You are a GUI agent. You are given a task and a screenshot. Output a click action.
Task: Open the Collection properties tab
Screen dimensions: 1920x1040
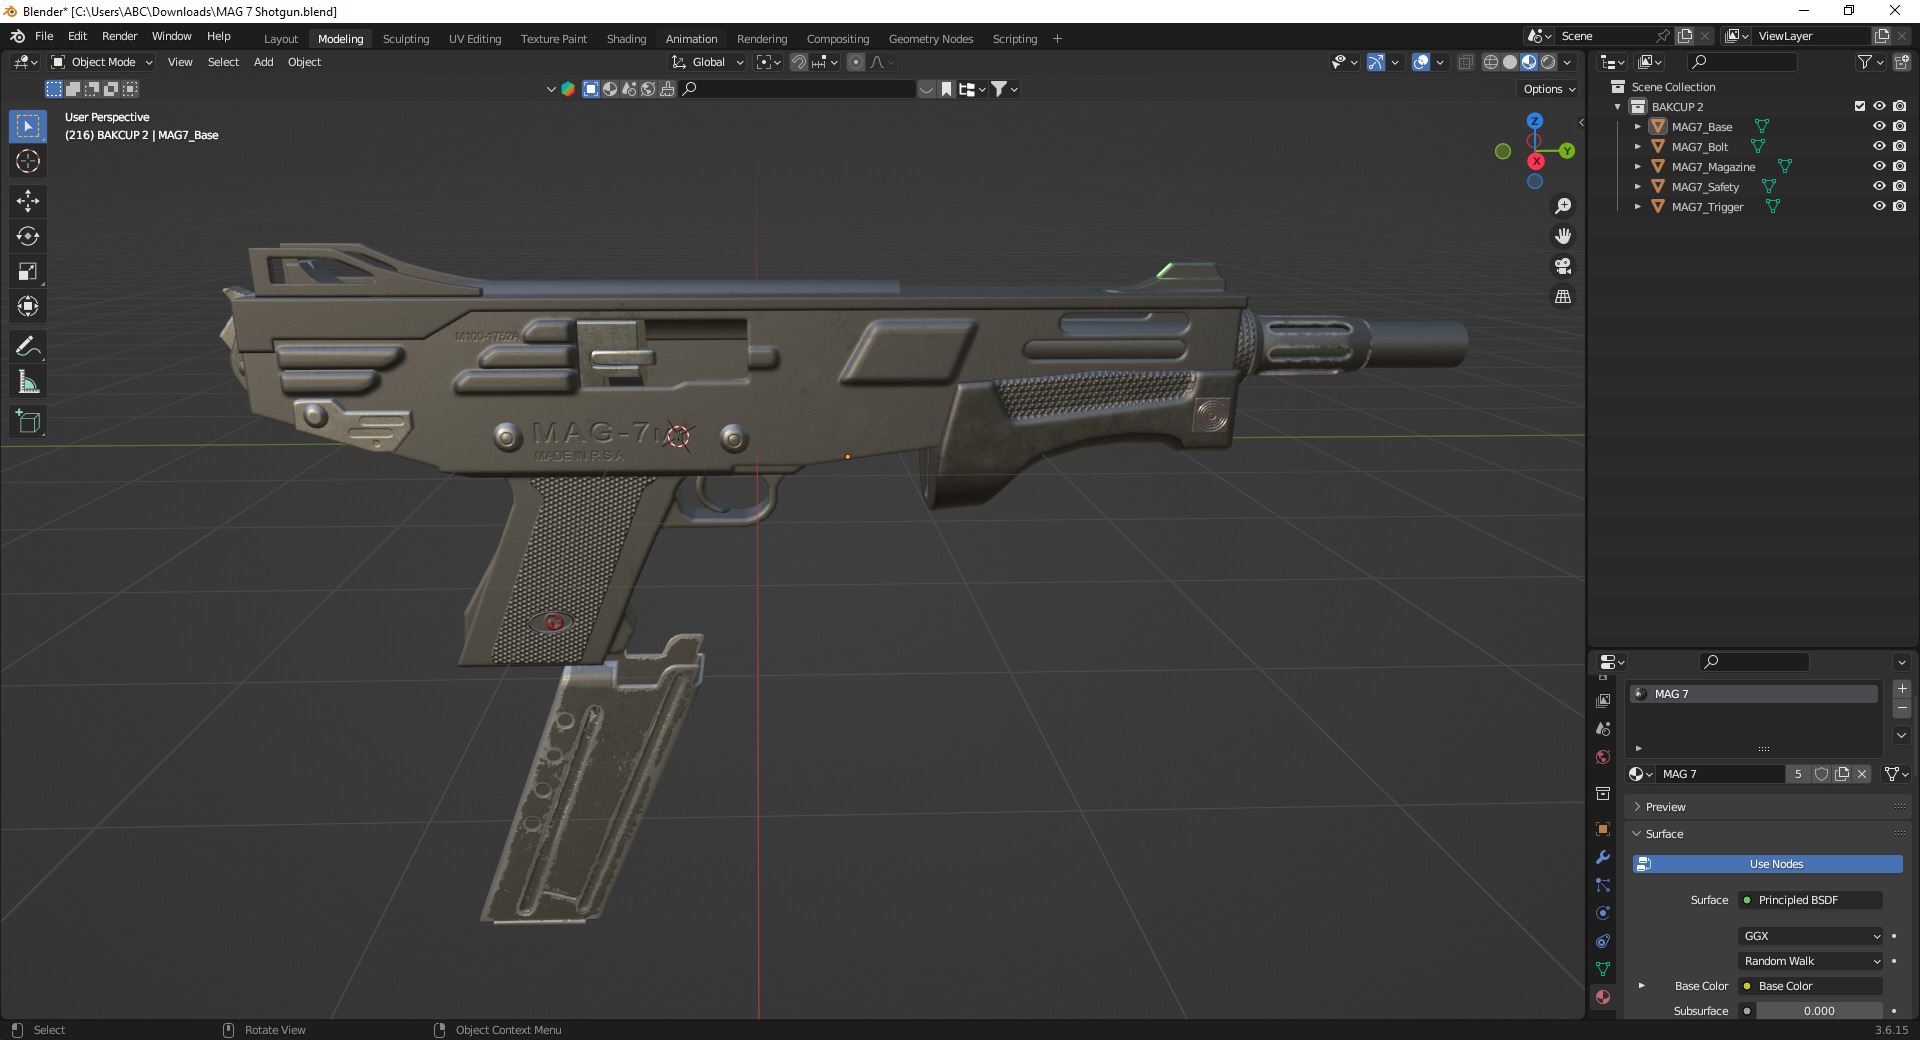click(x=1603, y=794)
